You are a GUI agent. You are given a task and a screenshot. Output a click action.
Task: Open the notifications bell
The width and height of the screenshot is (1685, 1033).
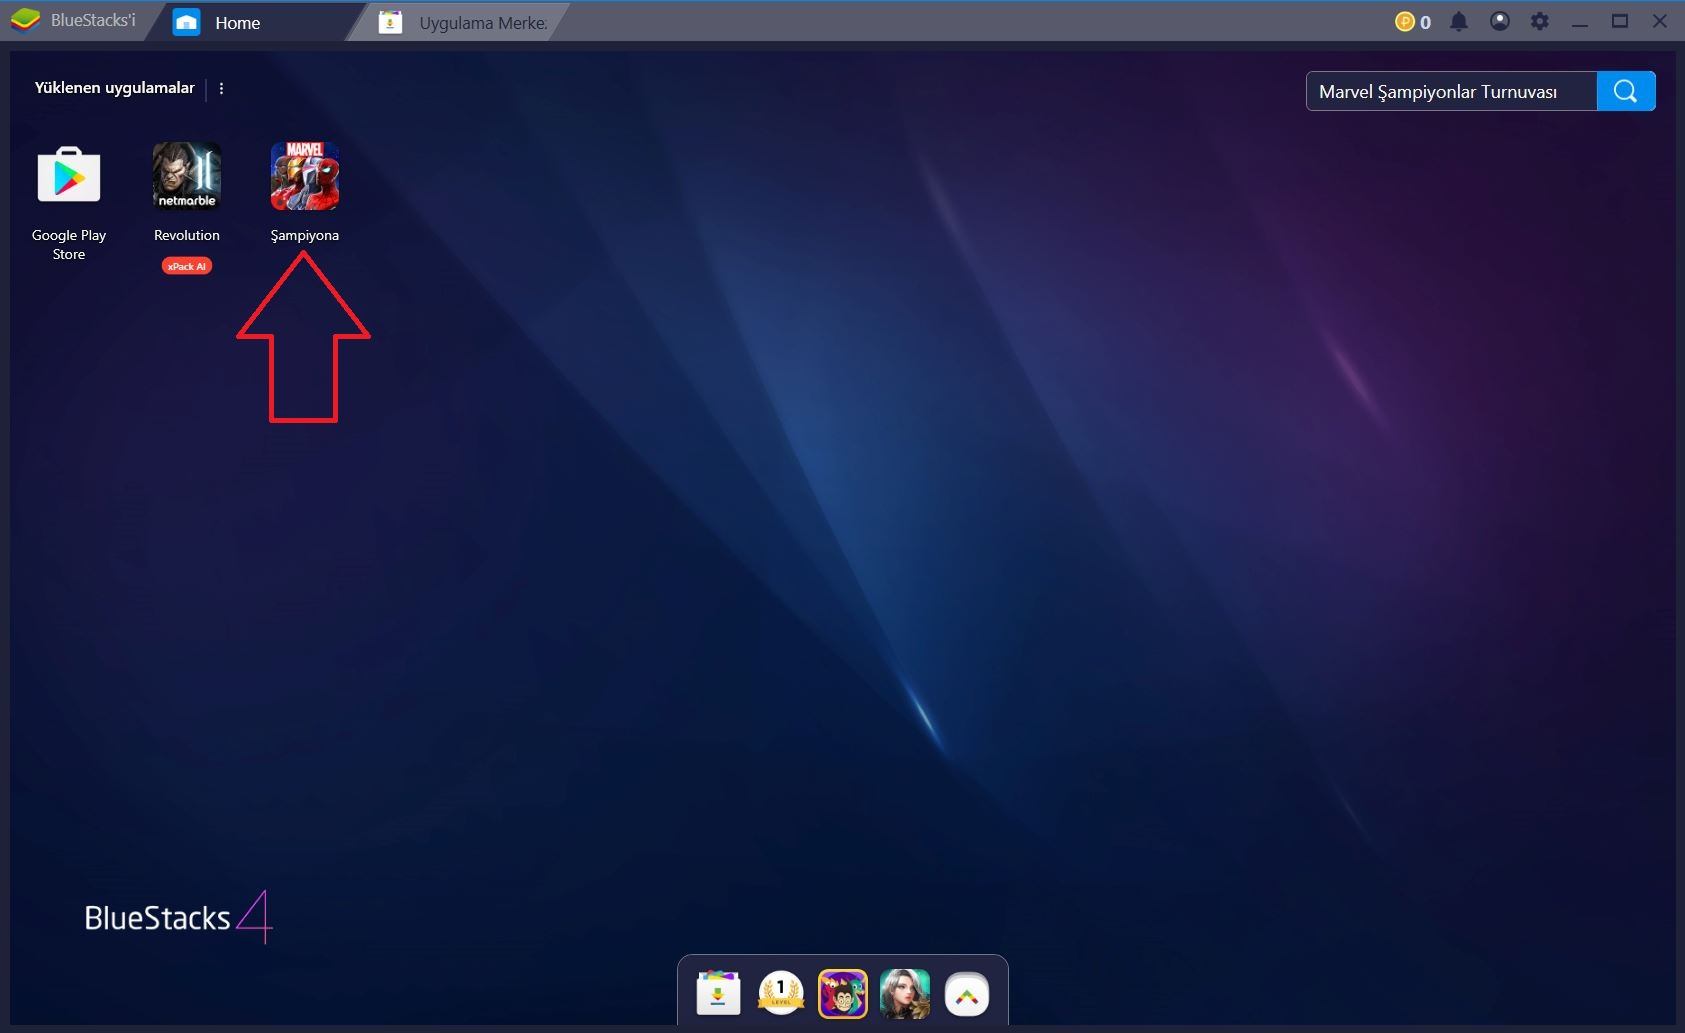tap(1459, 21)
